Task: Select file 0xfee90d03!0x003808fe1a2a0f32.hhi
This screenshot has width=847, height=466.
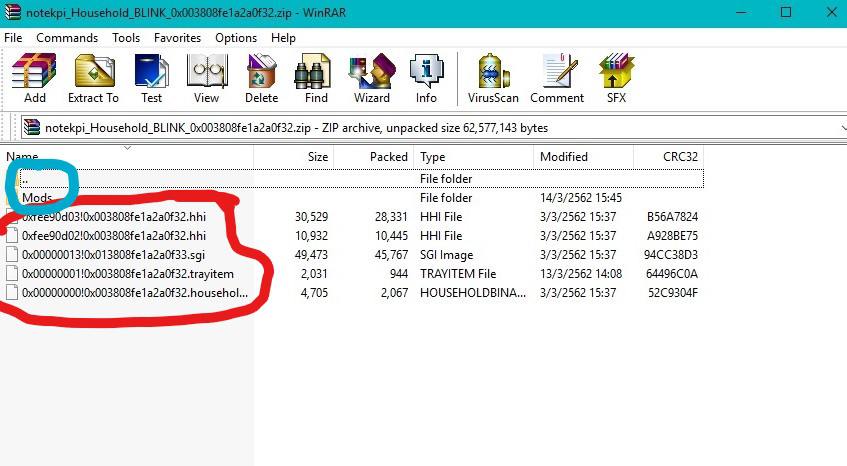Action: pos(114,217)
